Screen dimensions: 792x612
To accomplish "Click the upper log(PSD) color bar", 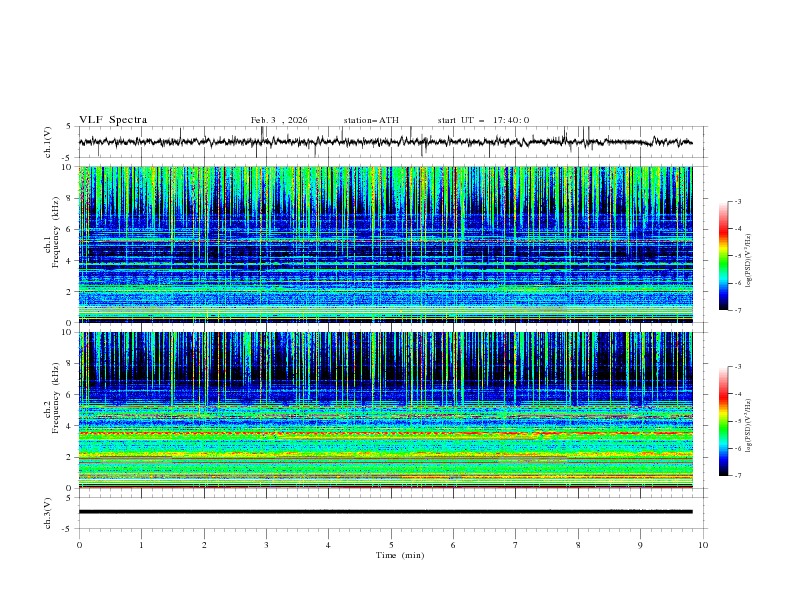I will (x=723, y=255).
